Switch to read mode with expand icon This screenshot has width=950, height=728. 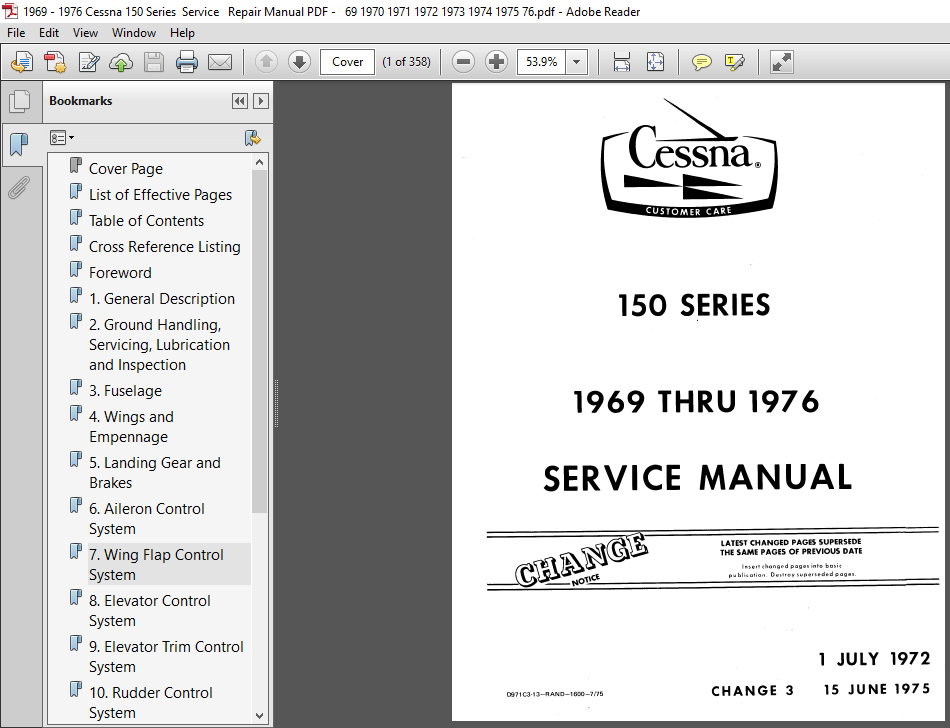click(x=782, y=62)
